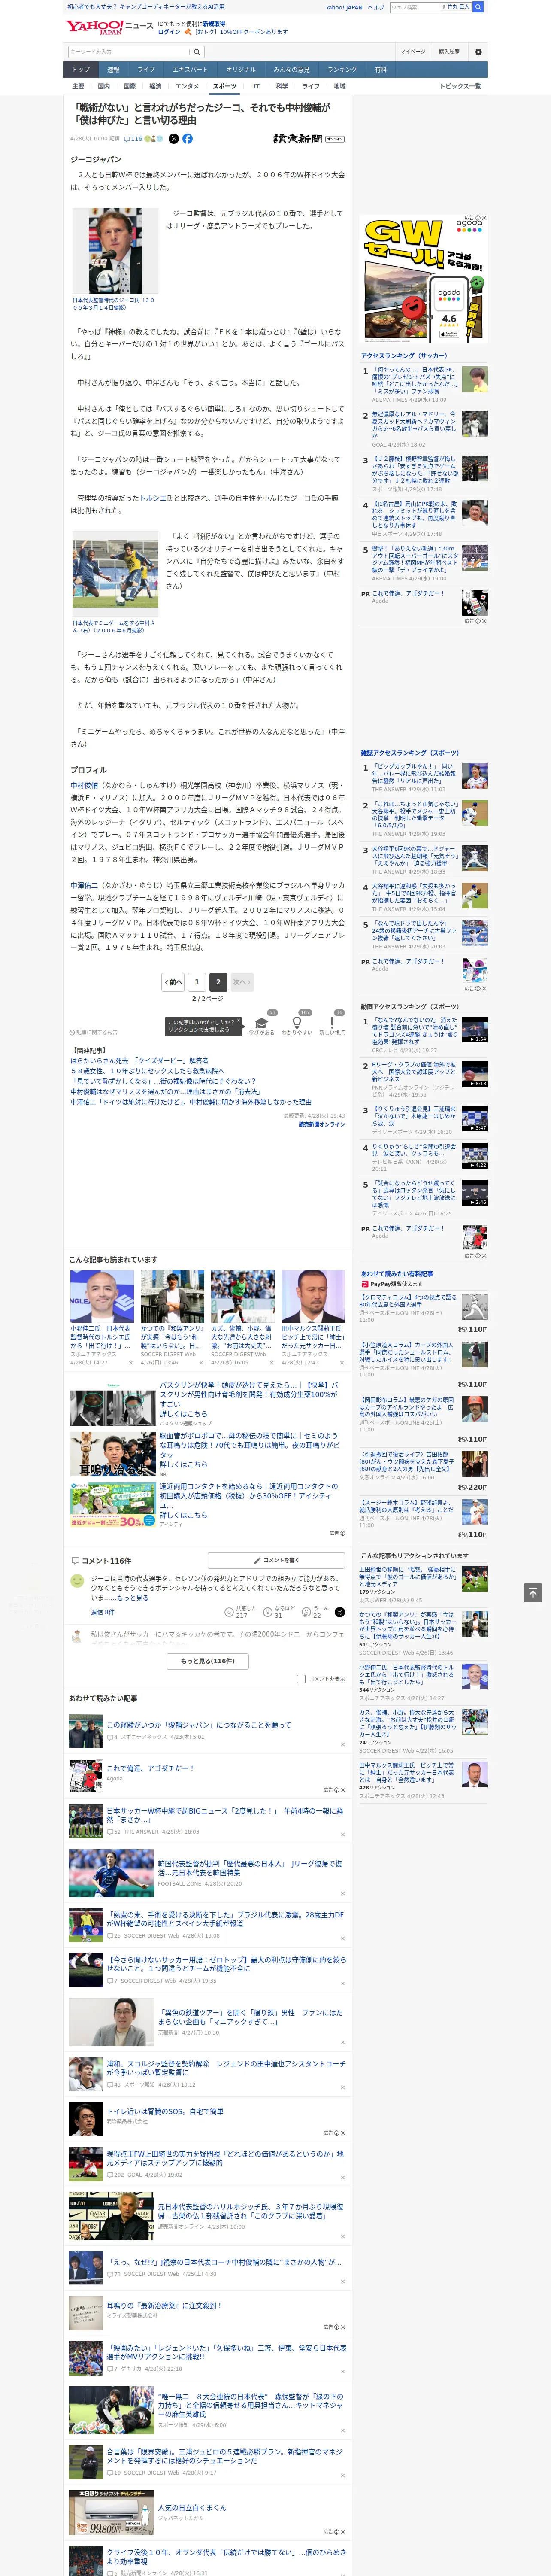Click the Yahoo! JAPAN top link

tap(344, 7)
